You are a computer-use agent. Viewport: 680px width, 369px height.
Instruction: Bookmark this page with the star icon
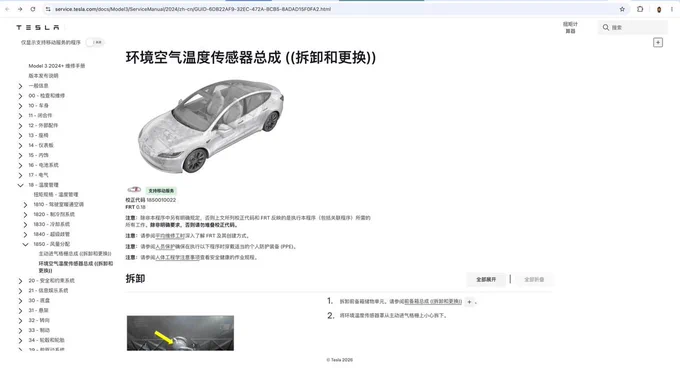click(x=622, y=9)
